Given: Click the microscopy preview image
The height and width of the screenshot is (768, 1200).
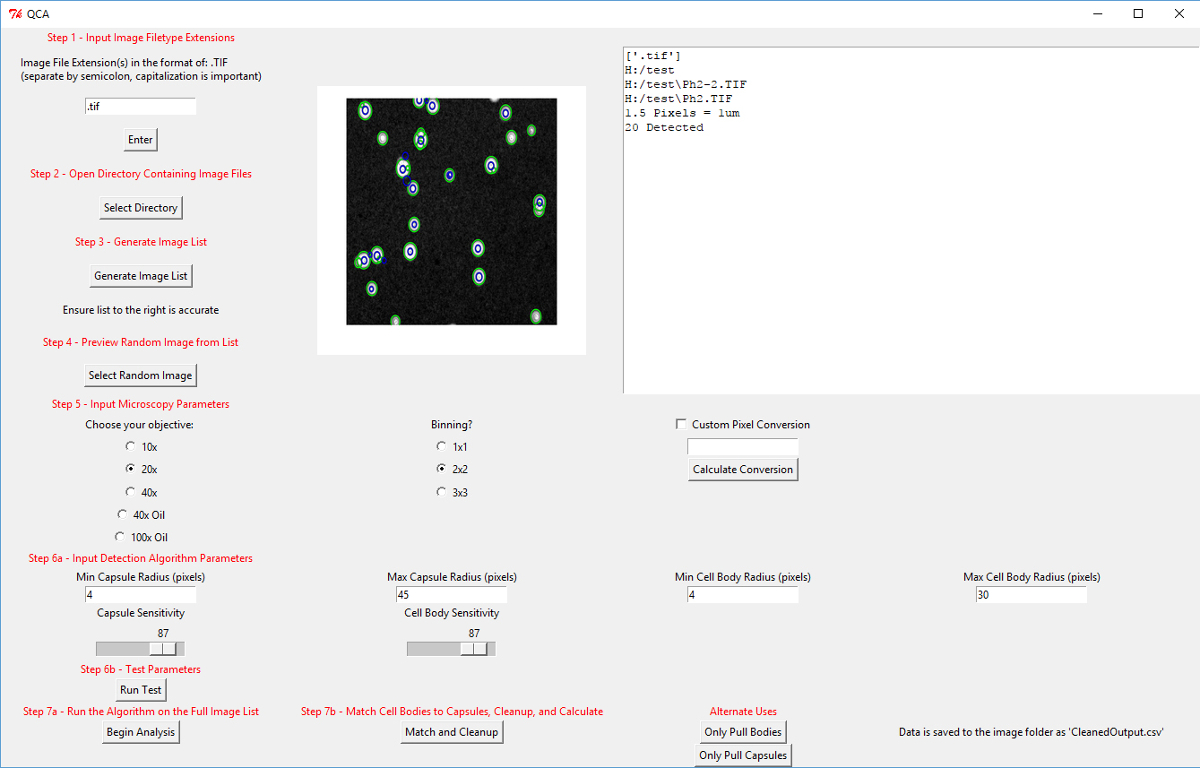Looking at the screenshot, I should pyautogui.click(x=451, y=211).
